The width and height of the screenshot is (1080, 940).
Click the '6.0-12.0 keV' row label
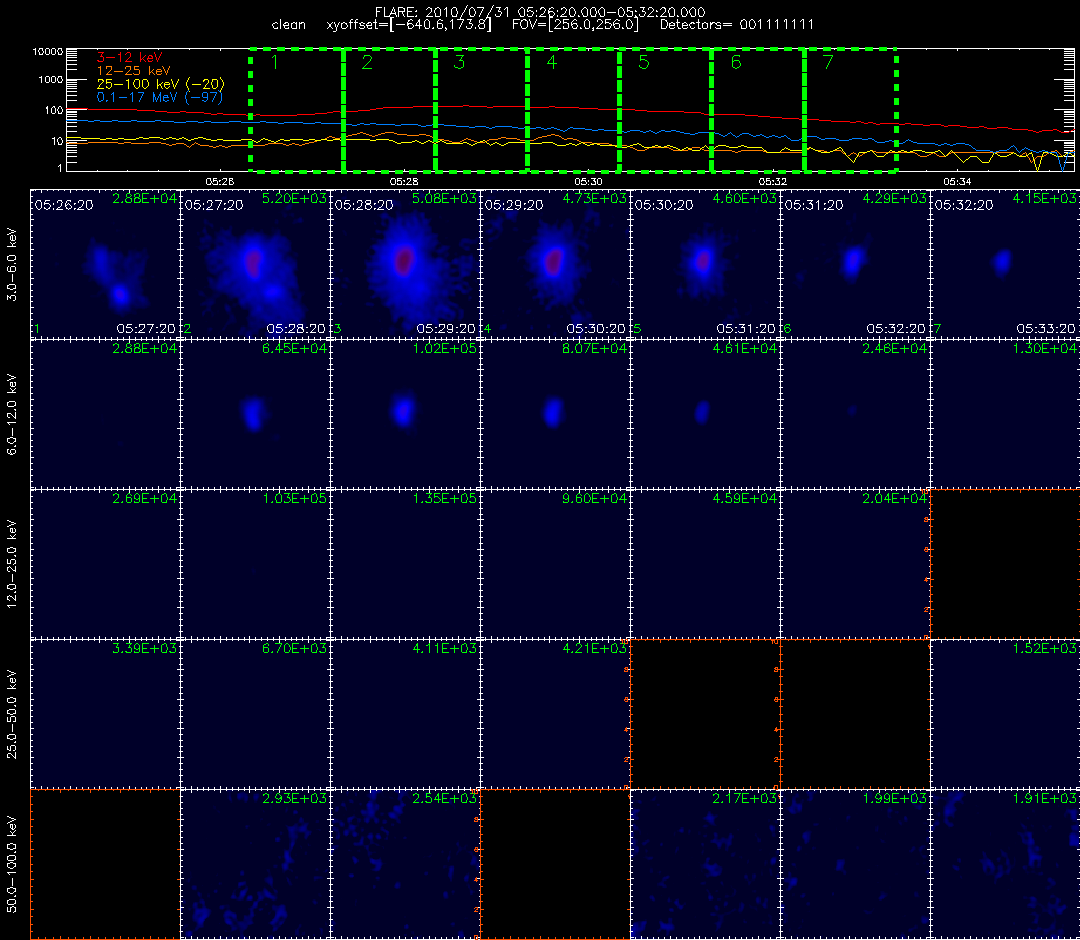tap(12, 415)
